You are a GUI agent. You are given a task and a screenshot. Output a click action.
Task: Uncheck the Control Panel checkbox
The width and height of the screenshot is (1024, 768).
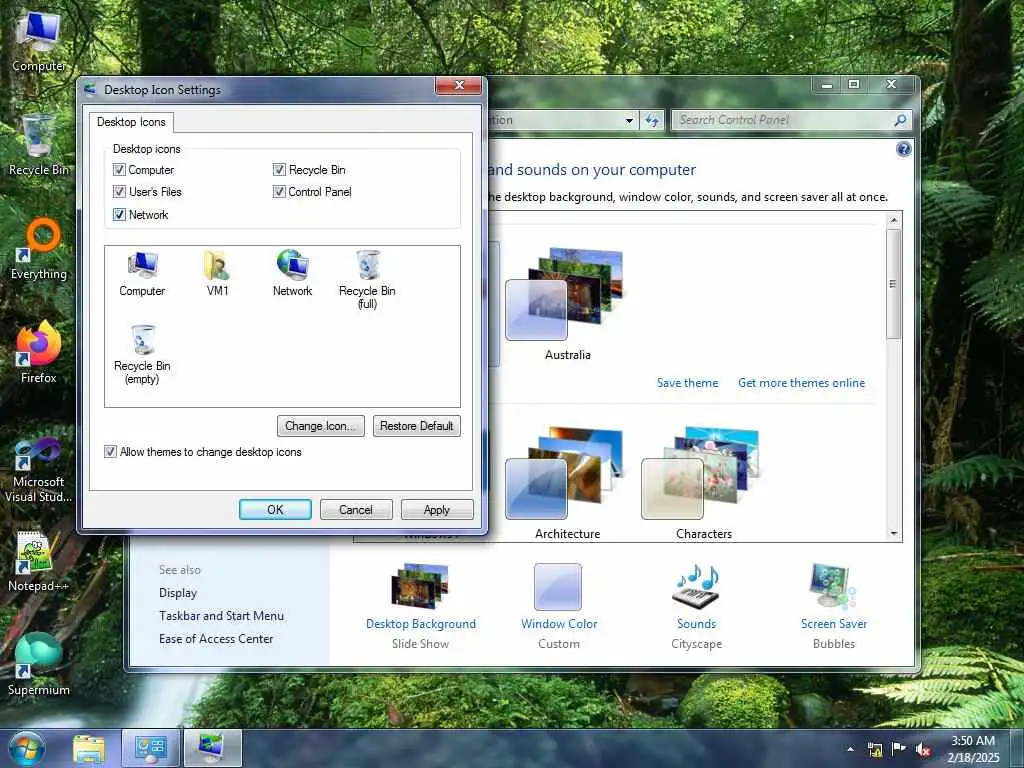coord(280,191)
